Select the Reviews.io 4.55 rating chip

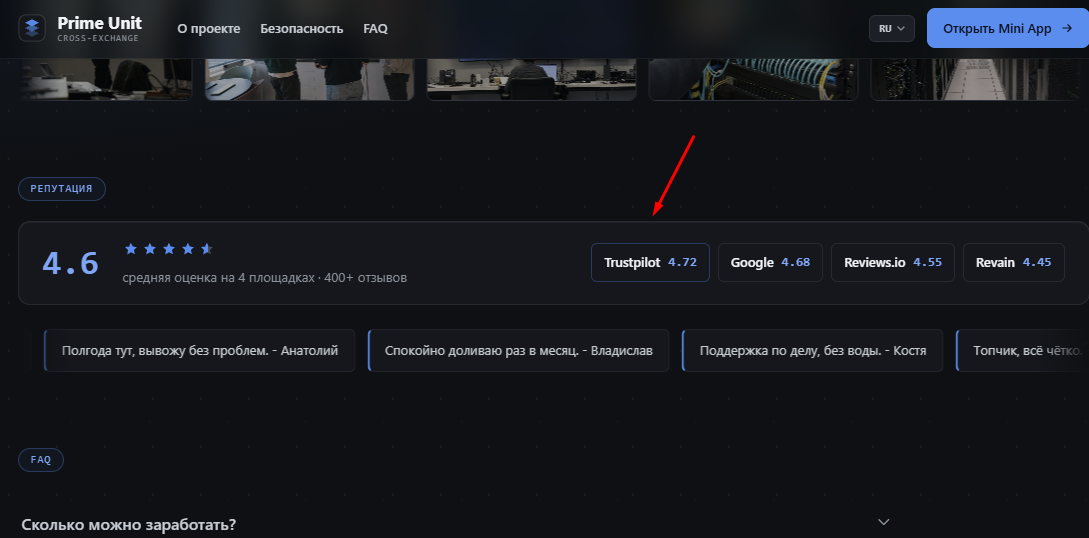click(892, 262)
